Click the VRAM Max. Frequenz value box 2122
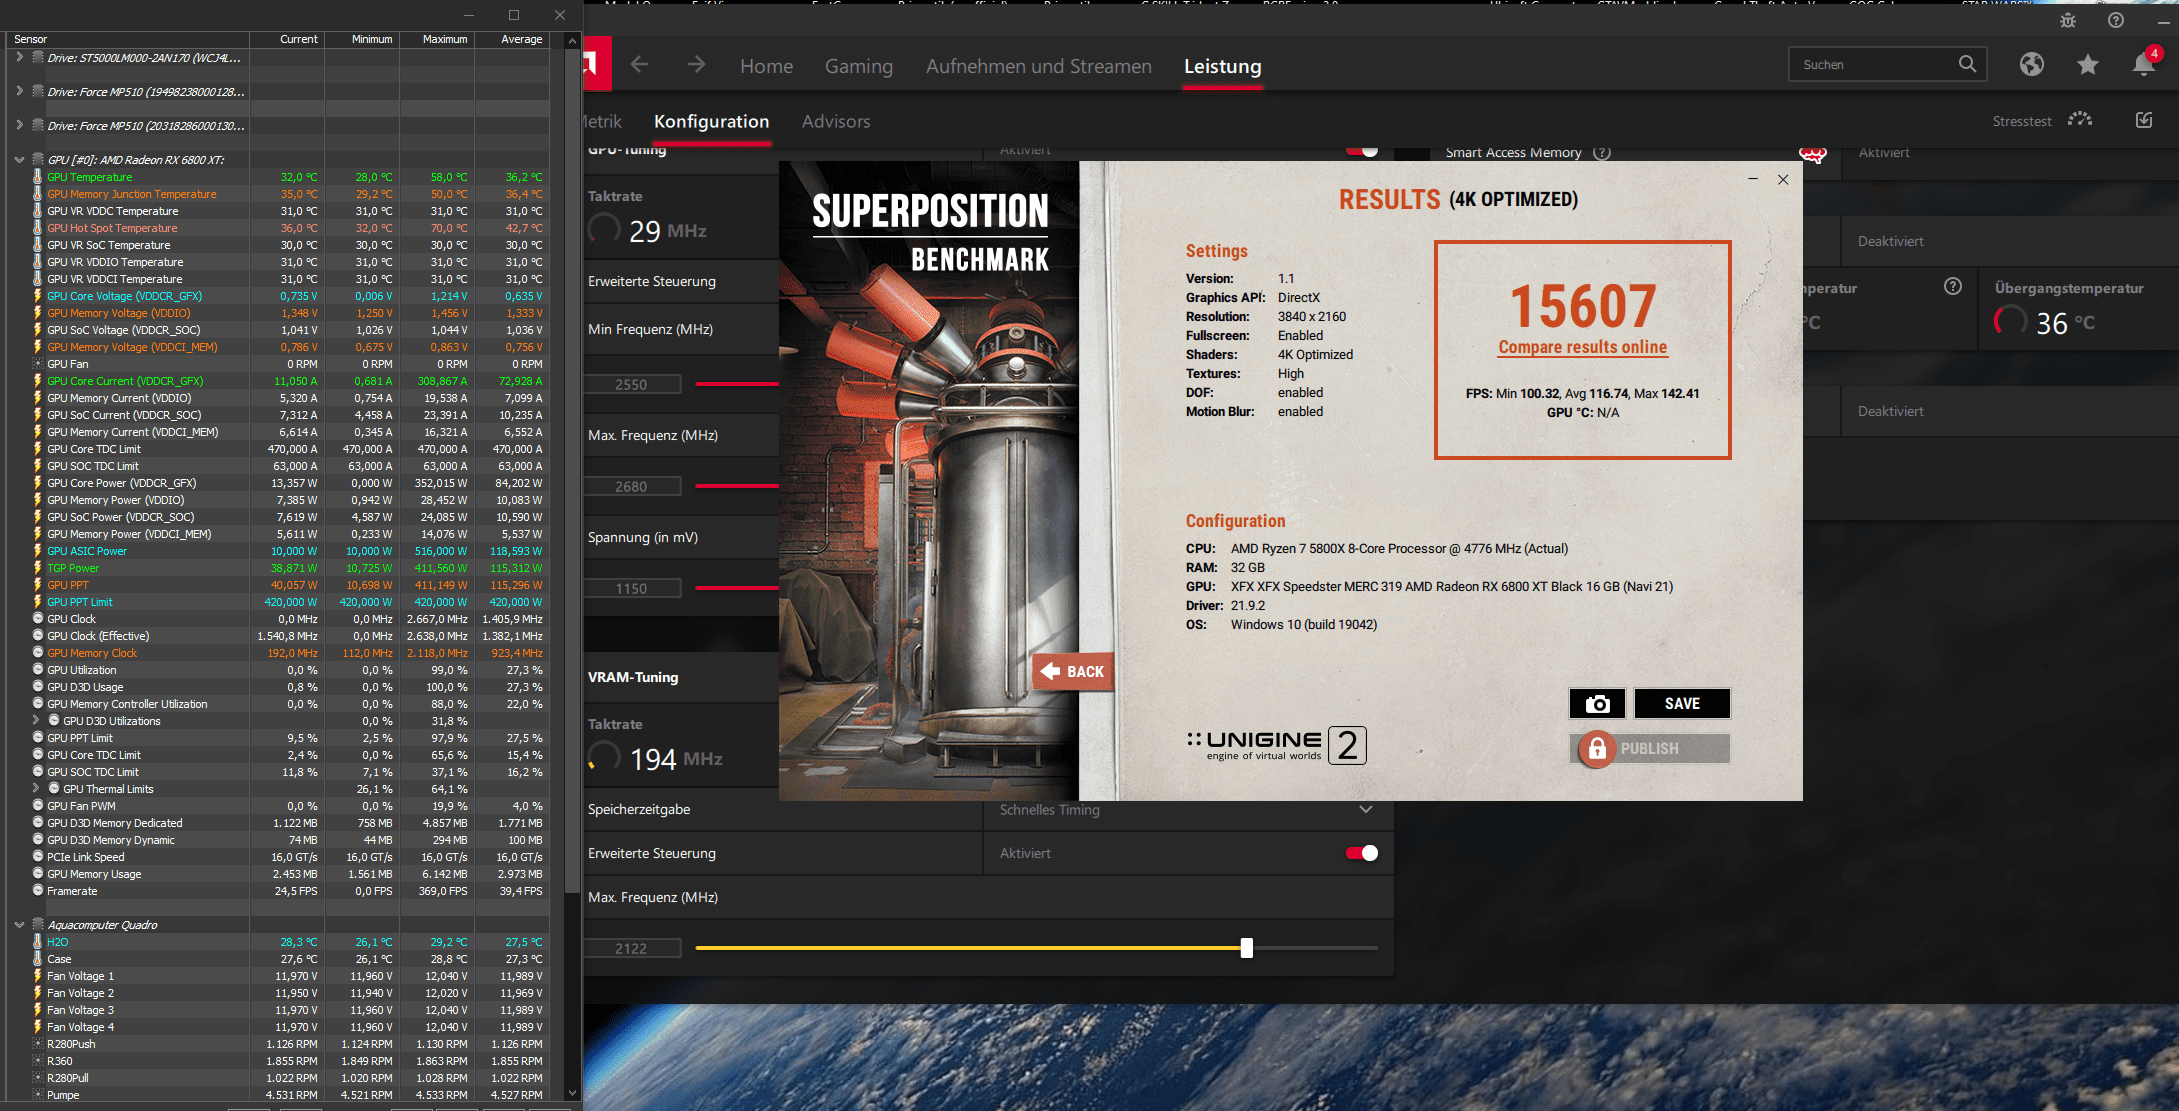This screenshot has height=1111, width=2179. 631,948
